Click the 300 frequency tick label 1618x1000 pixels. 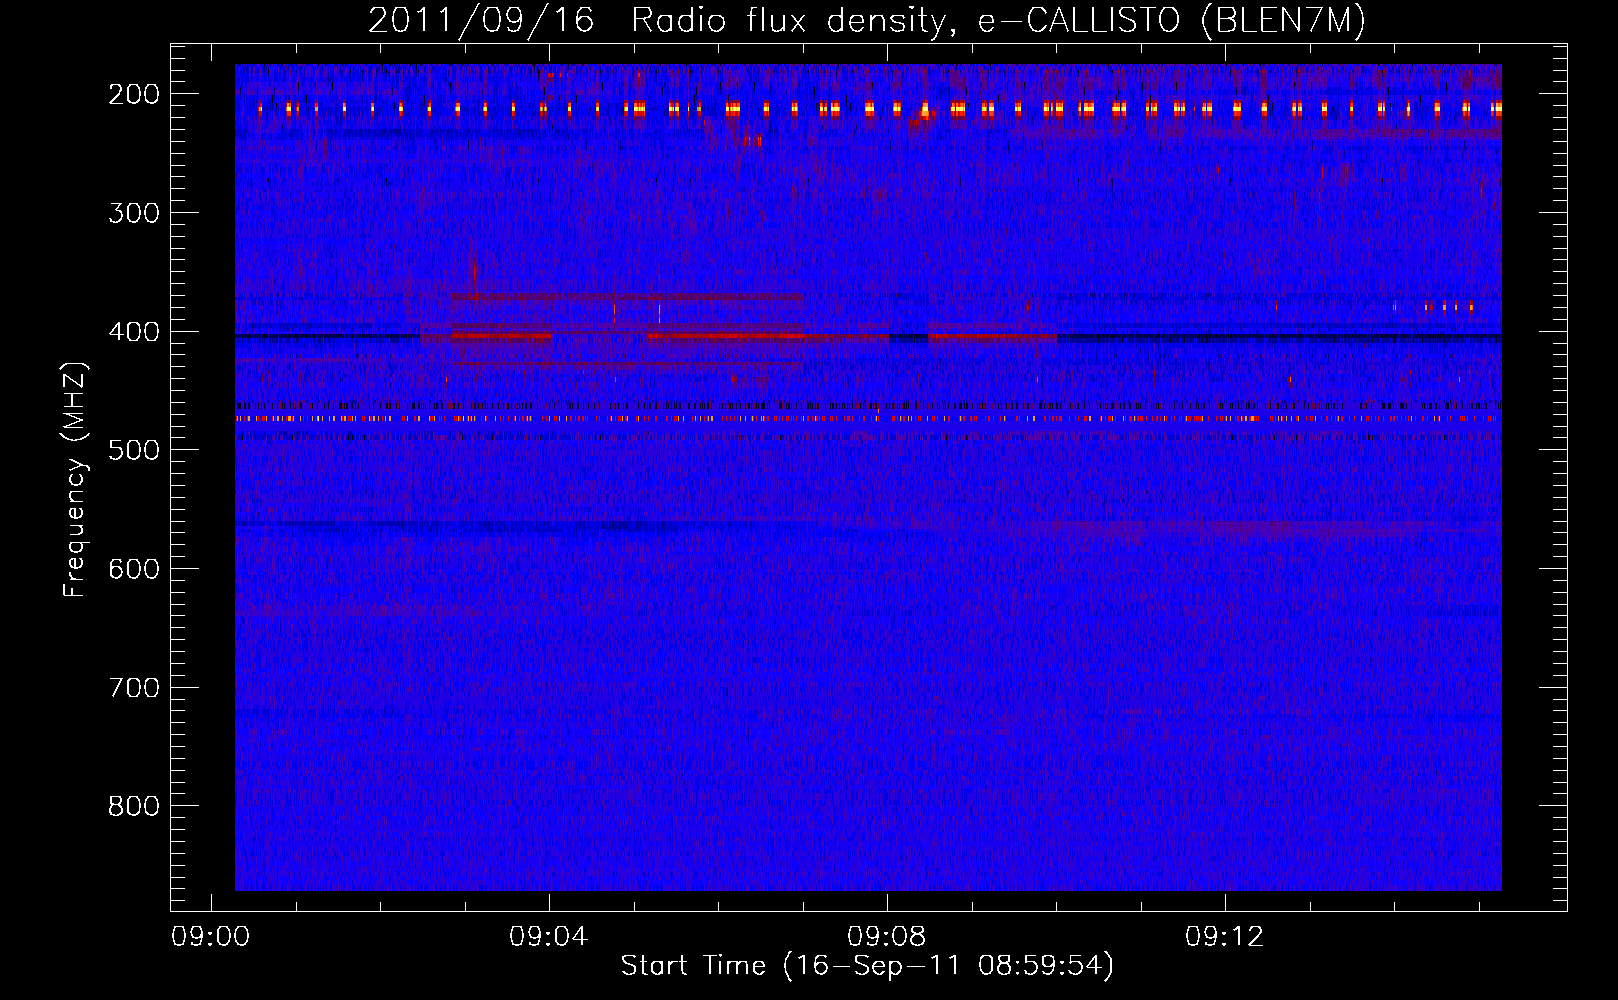point(134,213)
